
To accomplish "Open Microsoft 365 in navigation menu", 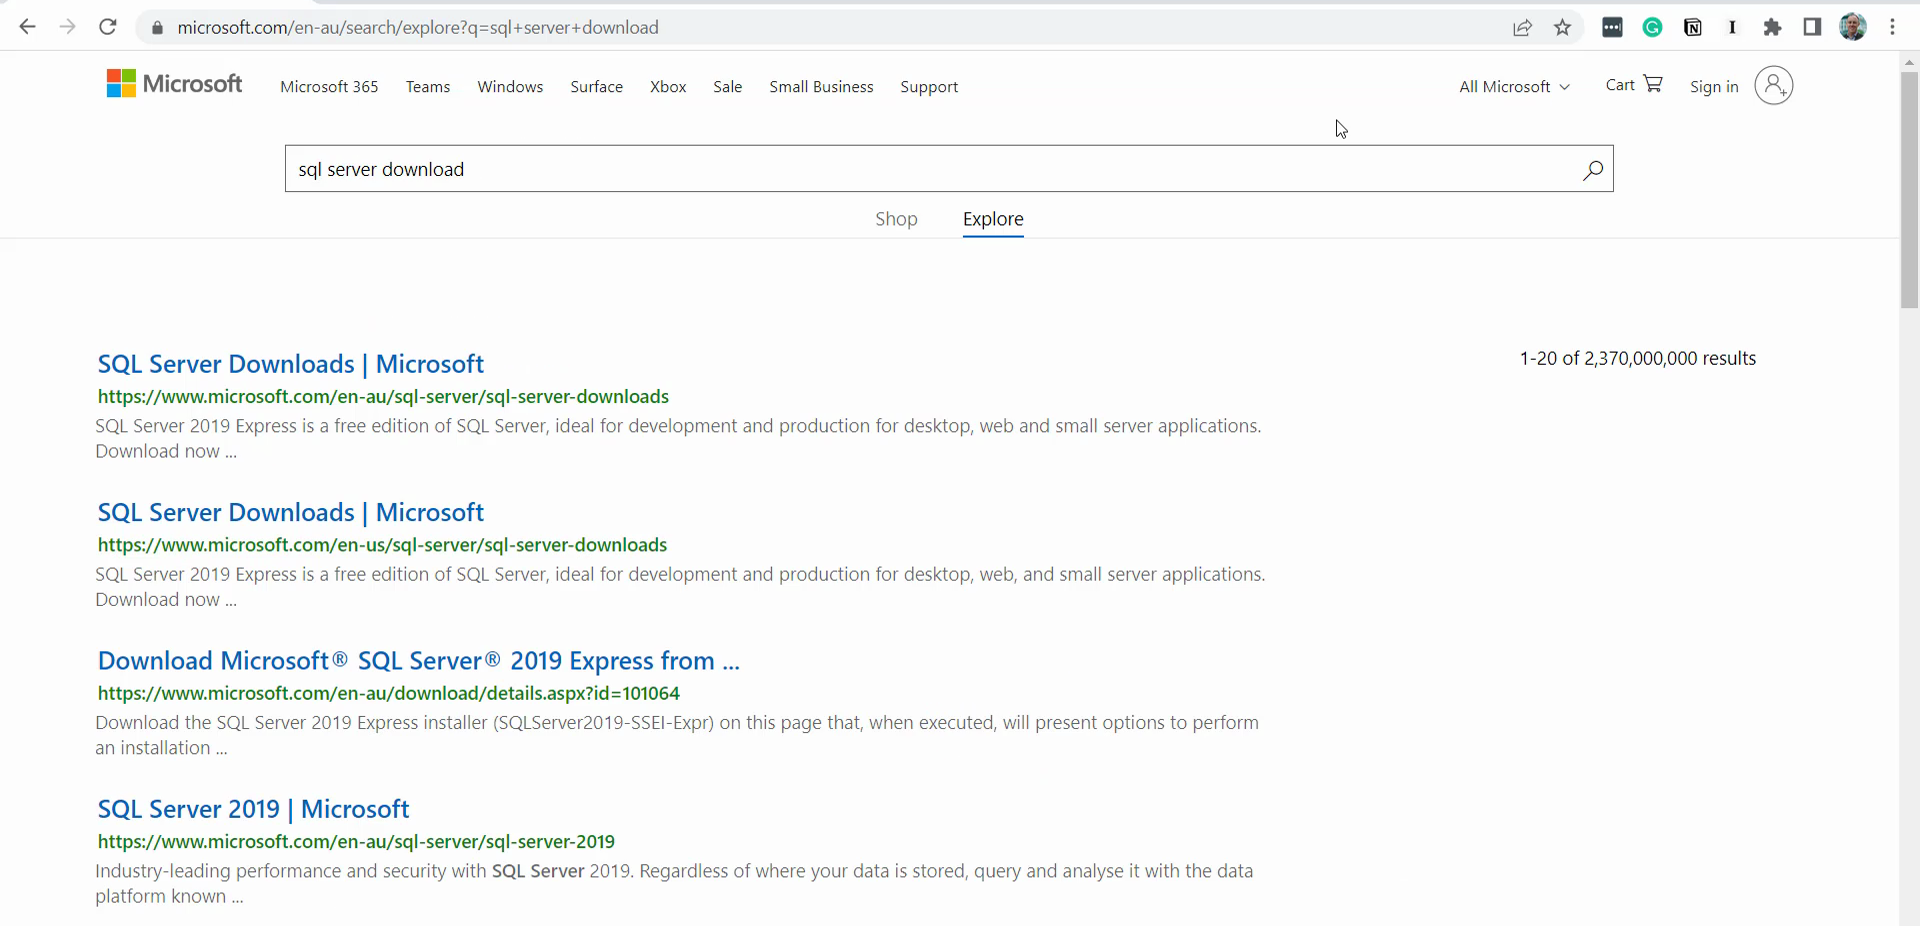I will click(329, 87).
